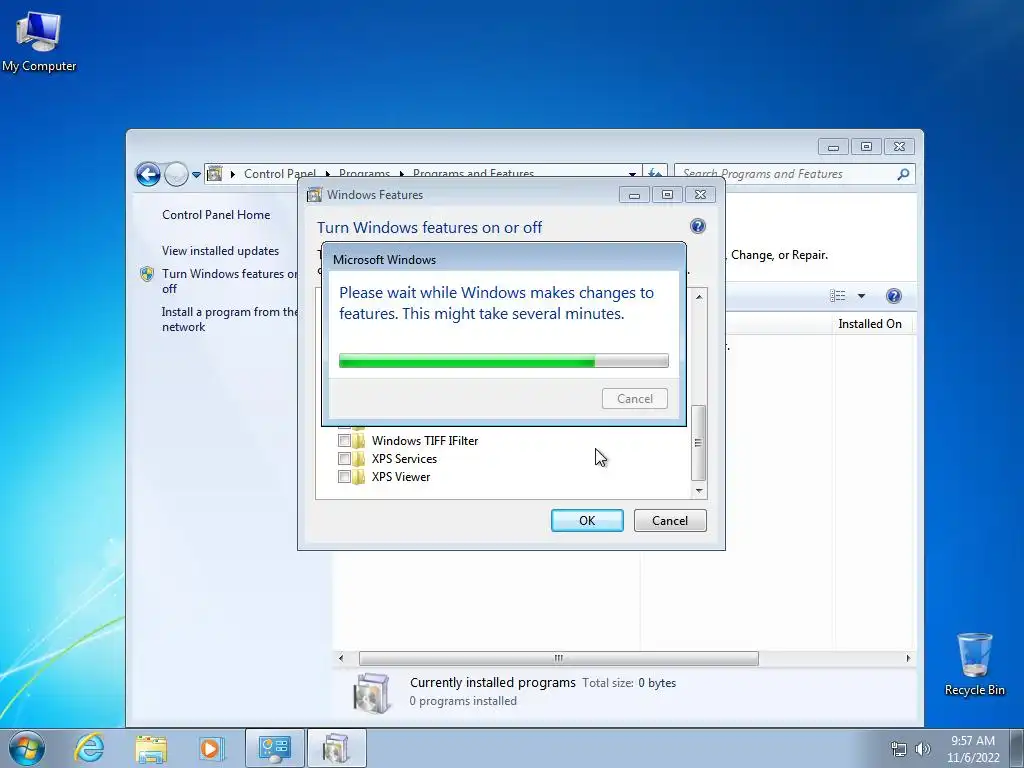
Task: Open the network tray icon
Action: [x=899, y=749]
